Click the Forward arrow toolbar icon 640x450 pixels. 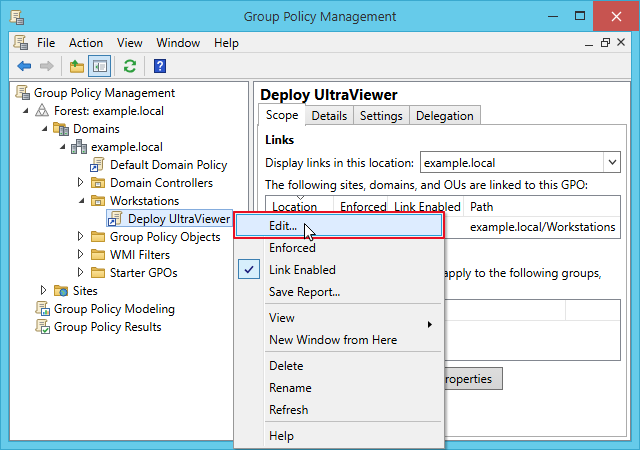(x=47, y=66)
